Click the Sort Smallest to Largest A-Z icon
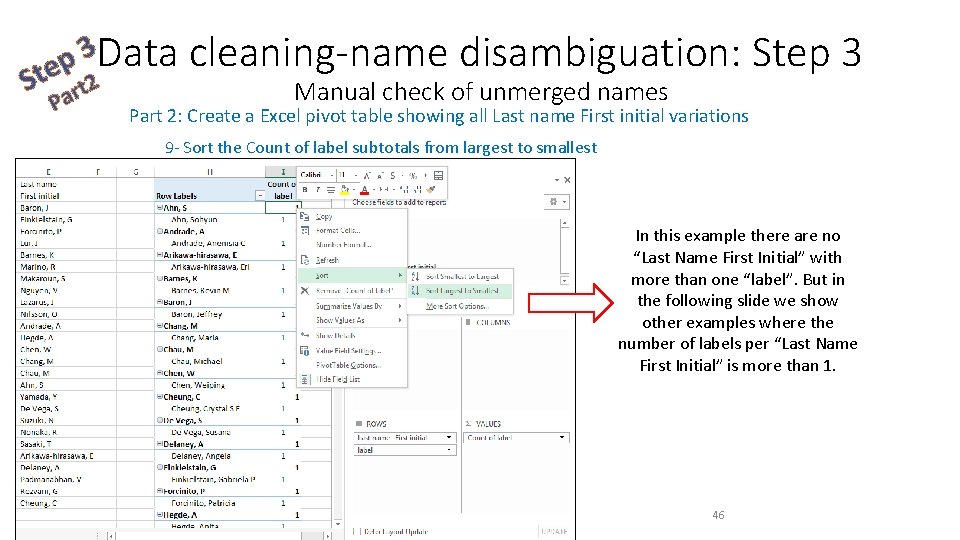Viewport: 960px width, 540px height. click(416, 277)
